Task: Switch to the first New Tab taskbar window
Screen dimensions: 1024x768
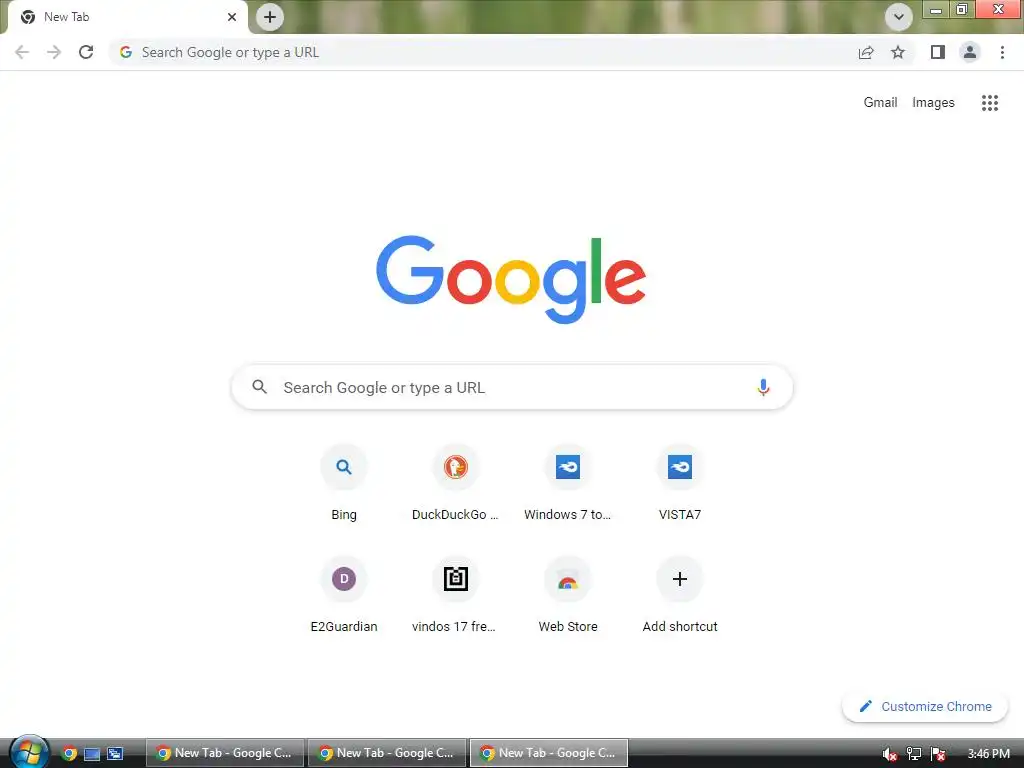Action: tap(225, 753)
